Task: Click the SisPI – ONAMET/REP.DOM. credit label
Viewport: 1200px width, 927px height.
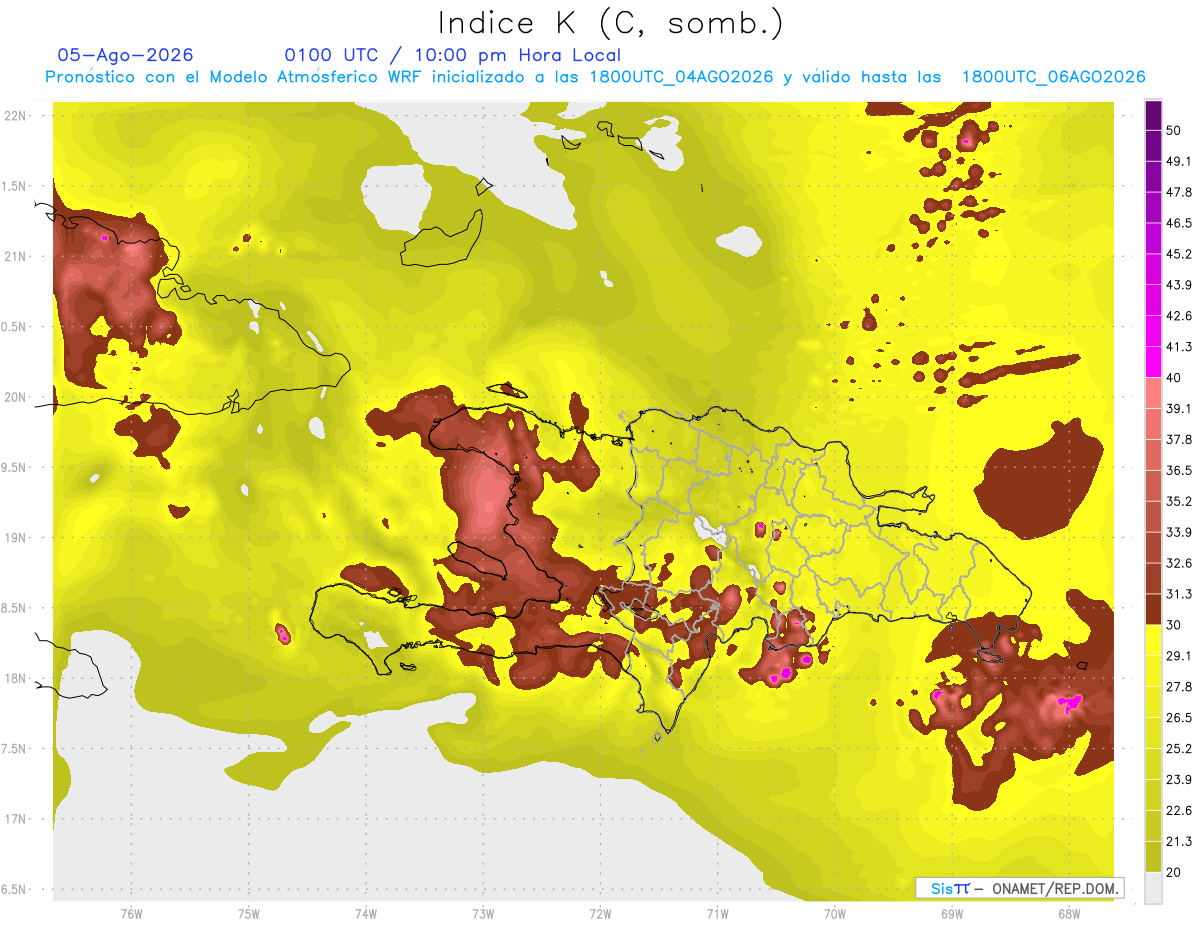Action: [x=1019, y=888]
